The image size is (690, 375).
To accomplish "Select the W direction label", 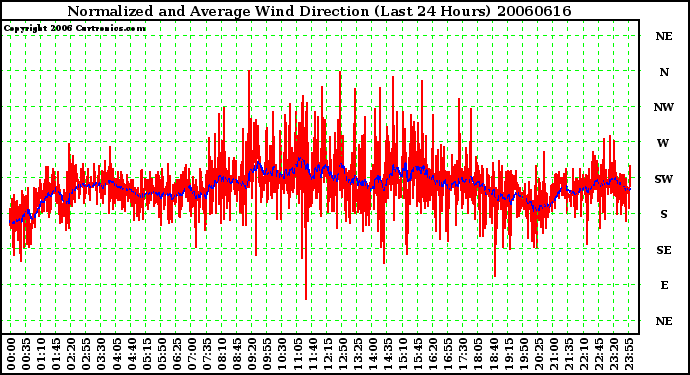I will click(663, 143).
